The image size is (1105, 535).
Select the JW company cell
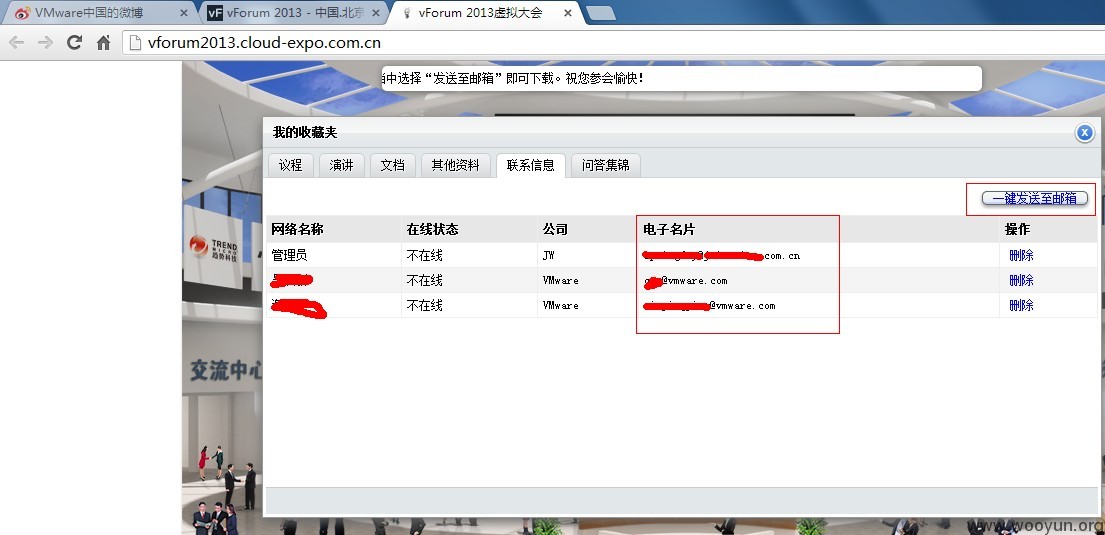[x=548, y=255]
